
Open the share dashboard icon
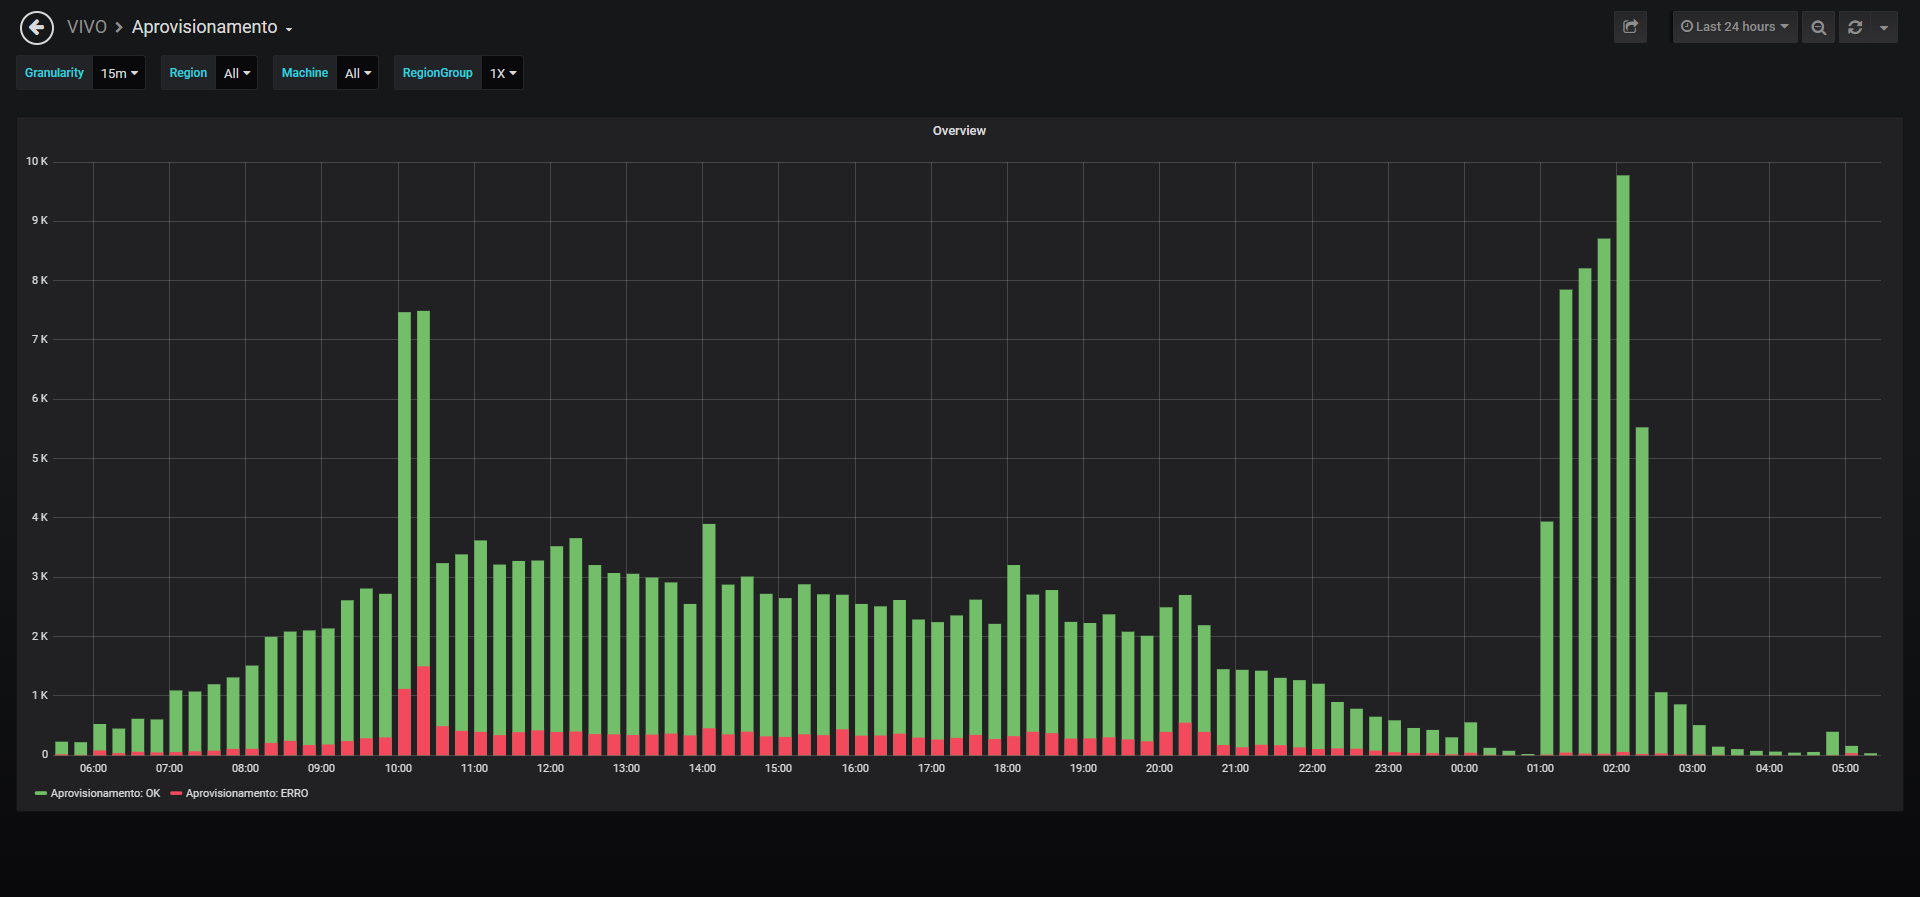(1630, 27)
